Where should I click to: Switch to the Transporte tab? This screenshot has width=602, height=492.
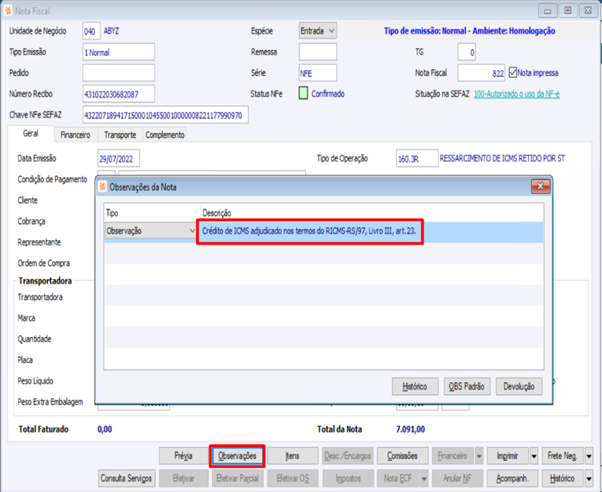click(x=120, y=135)
